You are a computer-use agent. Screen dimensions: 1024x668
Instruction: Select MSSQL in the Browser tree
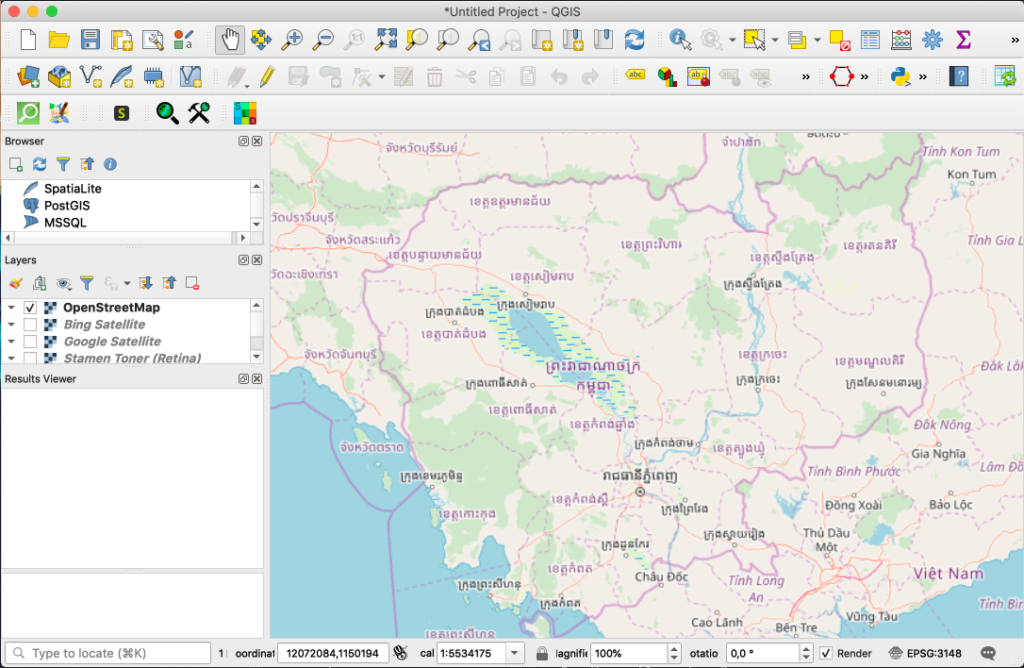(65, 223)
